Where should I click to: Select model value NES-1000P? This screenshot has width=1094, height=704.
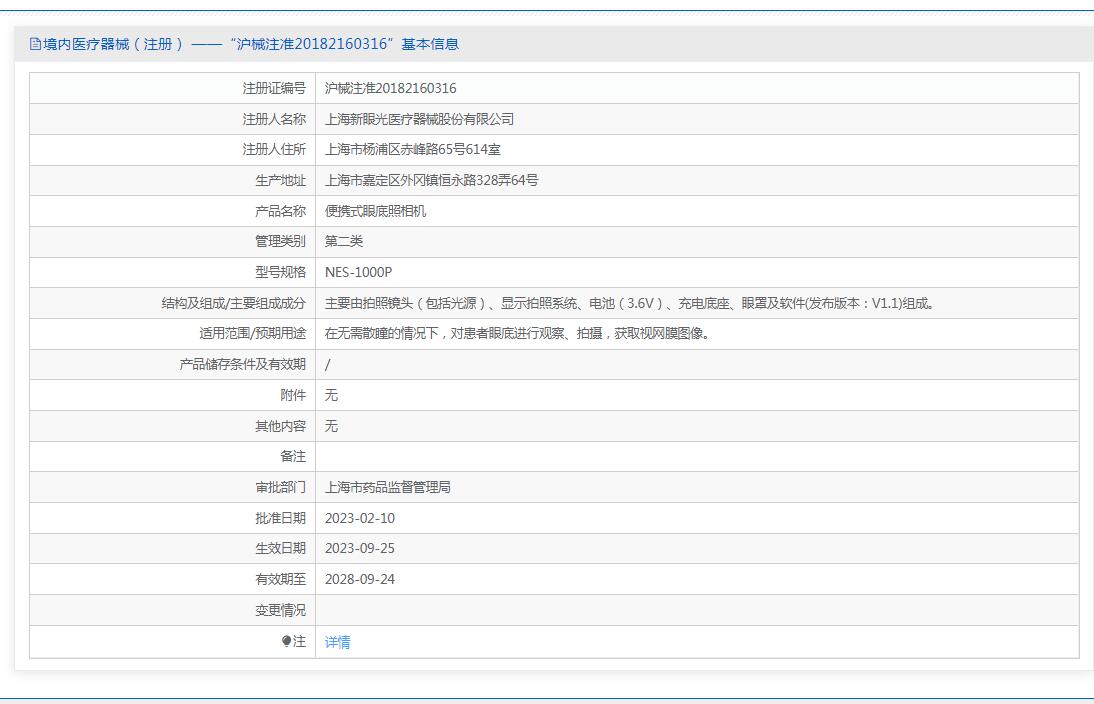click(359, 272)
